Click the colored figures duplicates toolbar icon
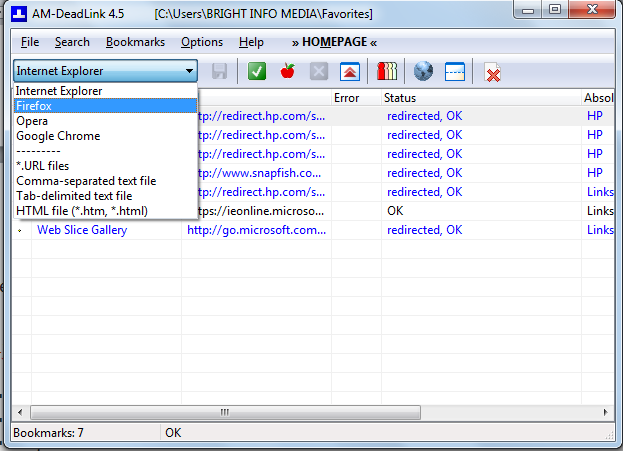The image size is (623, 451). coord(387,72)
